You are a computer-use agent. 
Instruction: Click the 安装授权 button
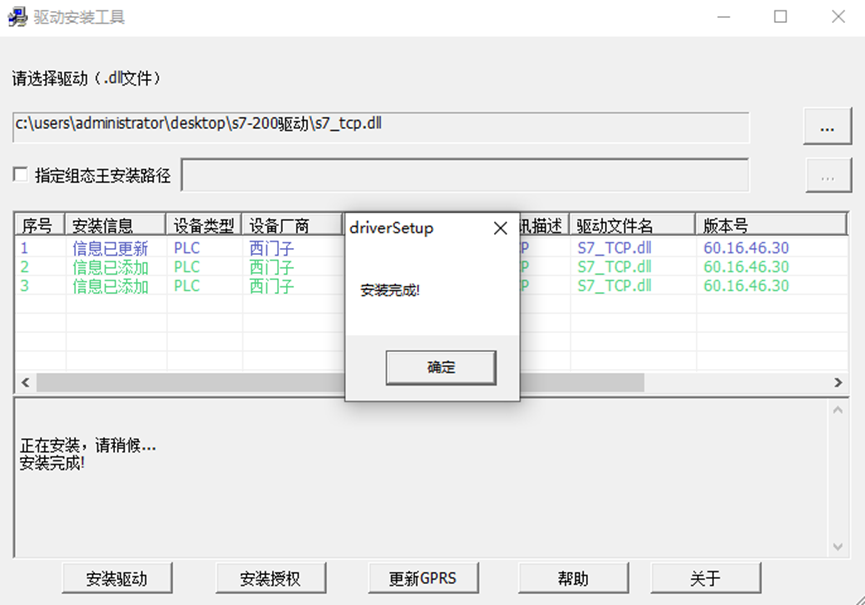(270, 578)
